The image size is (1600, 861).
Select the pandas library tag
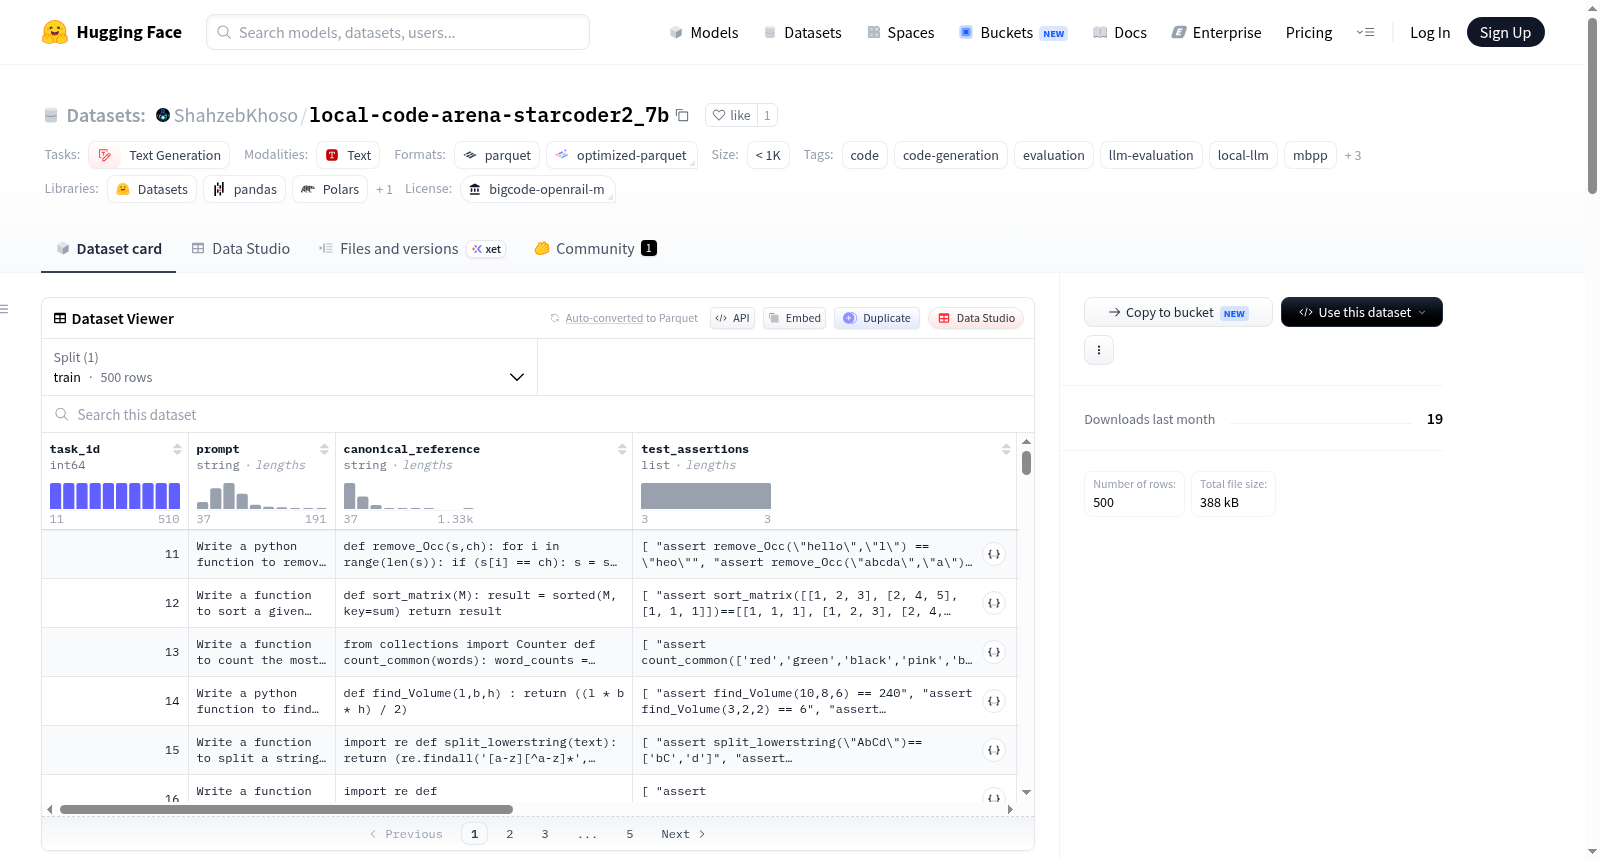click(x=245, y=189)
